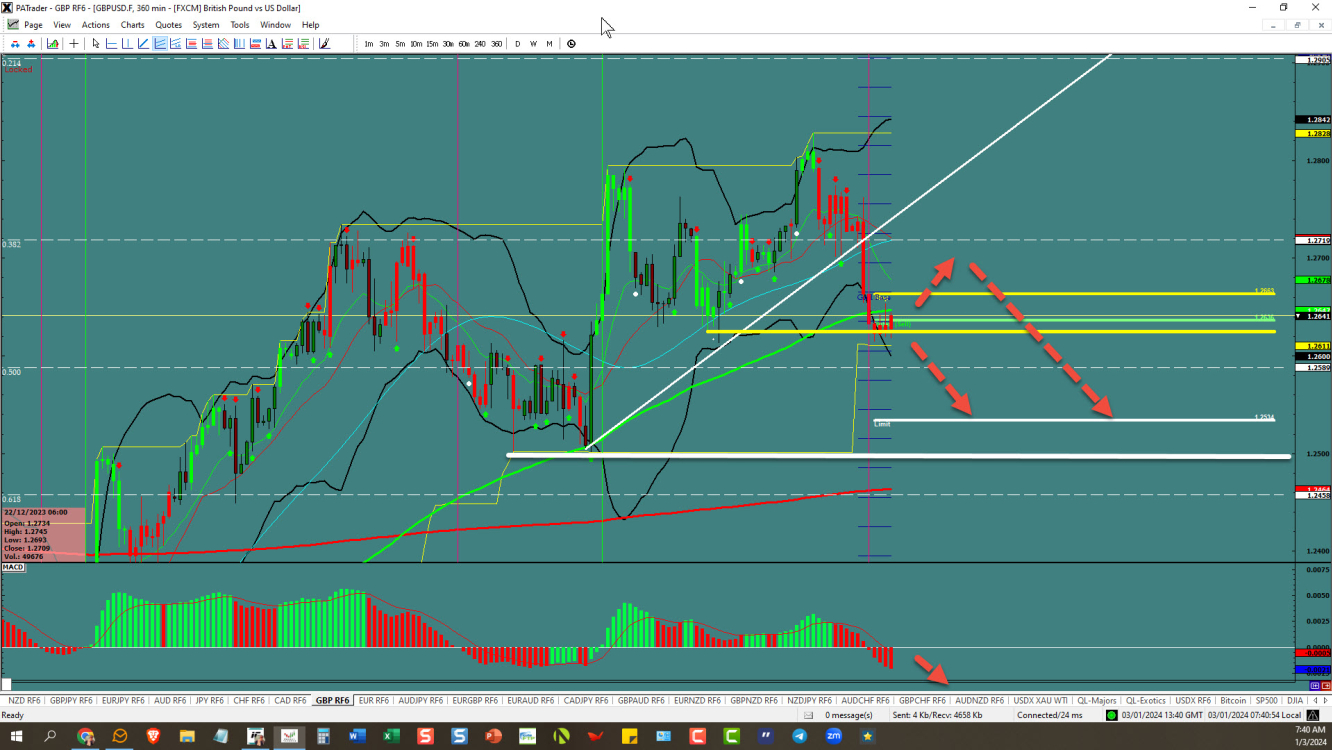Screen dimensions: 1332x750
Task: Switch to CAD RF6 tab
Action: click(290, 700)
